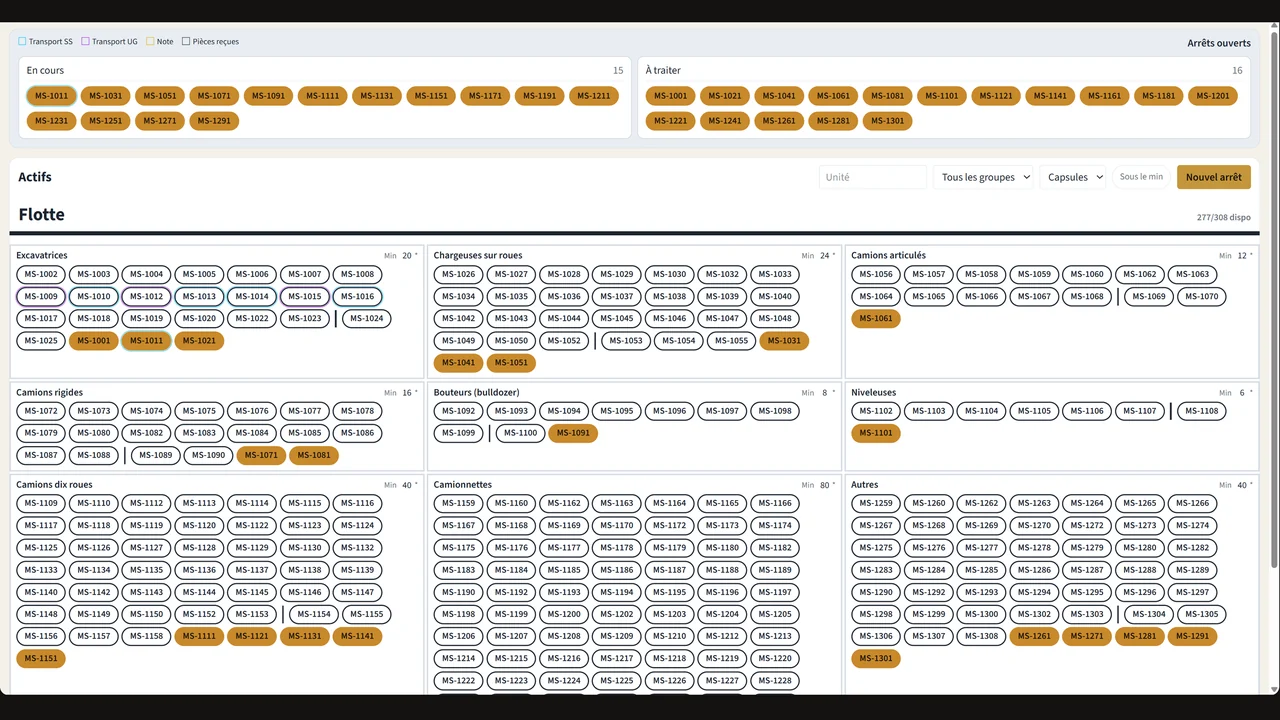Viewport: 1280px width, 720px height.
Task: Open stopped unit MS-1051 in Chargeuses sur roues
Action: point(511,363)
